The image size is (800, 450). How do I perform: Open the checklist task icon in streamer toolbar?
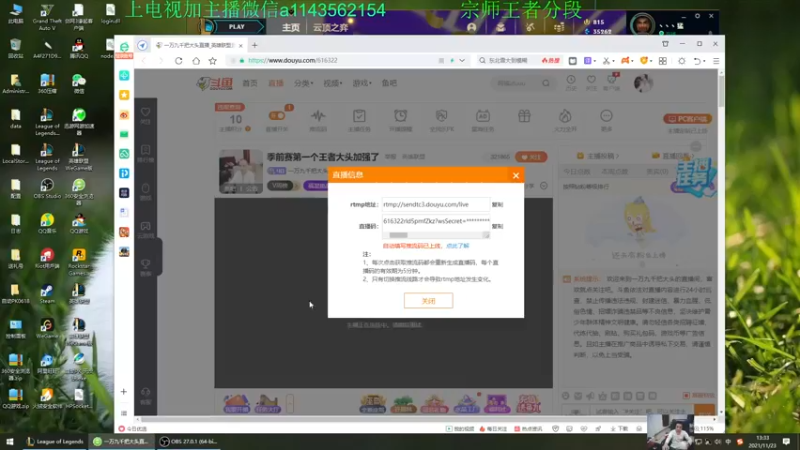[x=359, y=116]
